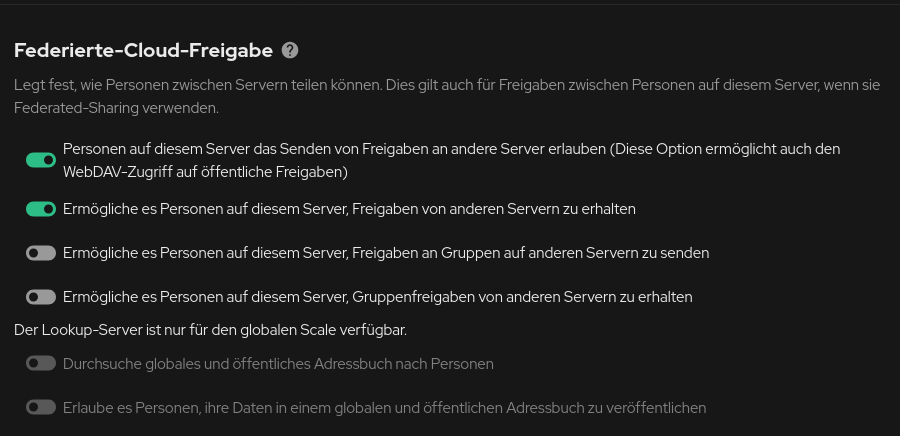Click the Federierte-Cloud-Freigabe heading
The image size is (900, 436).
(143, 50)
